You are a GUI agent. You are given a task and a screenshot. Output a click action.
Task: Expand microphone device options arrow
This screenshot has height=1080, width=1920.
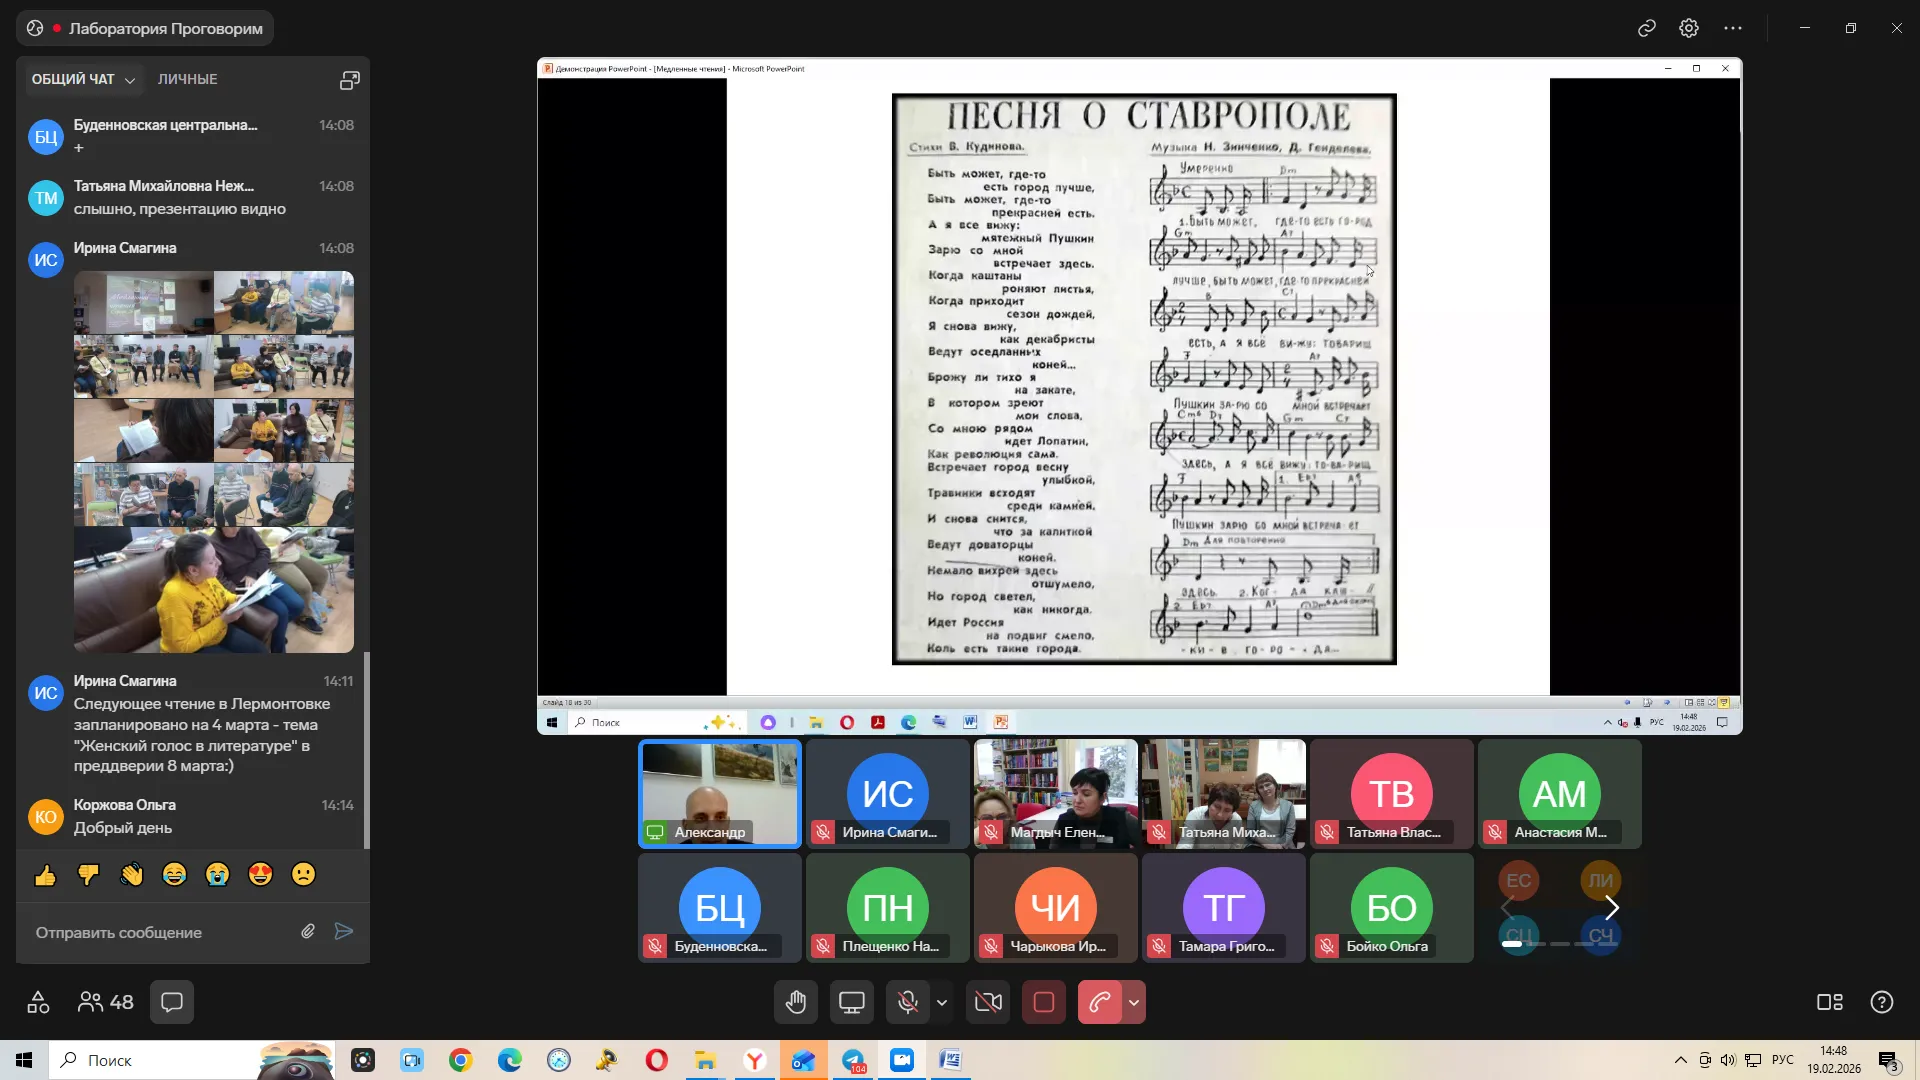942,1002
